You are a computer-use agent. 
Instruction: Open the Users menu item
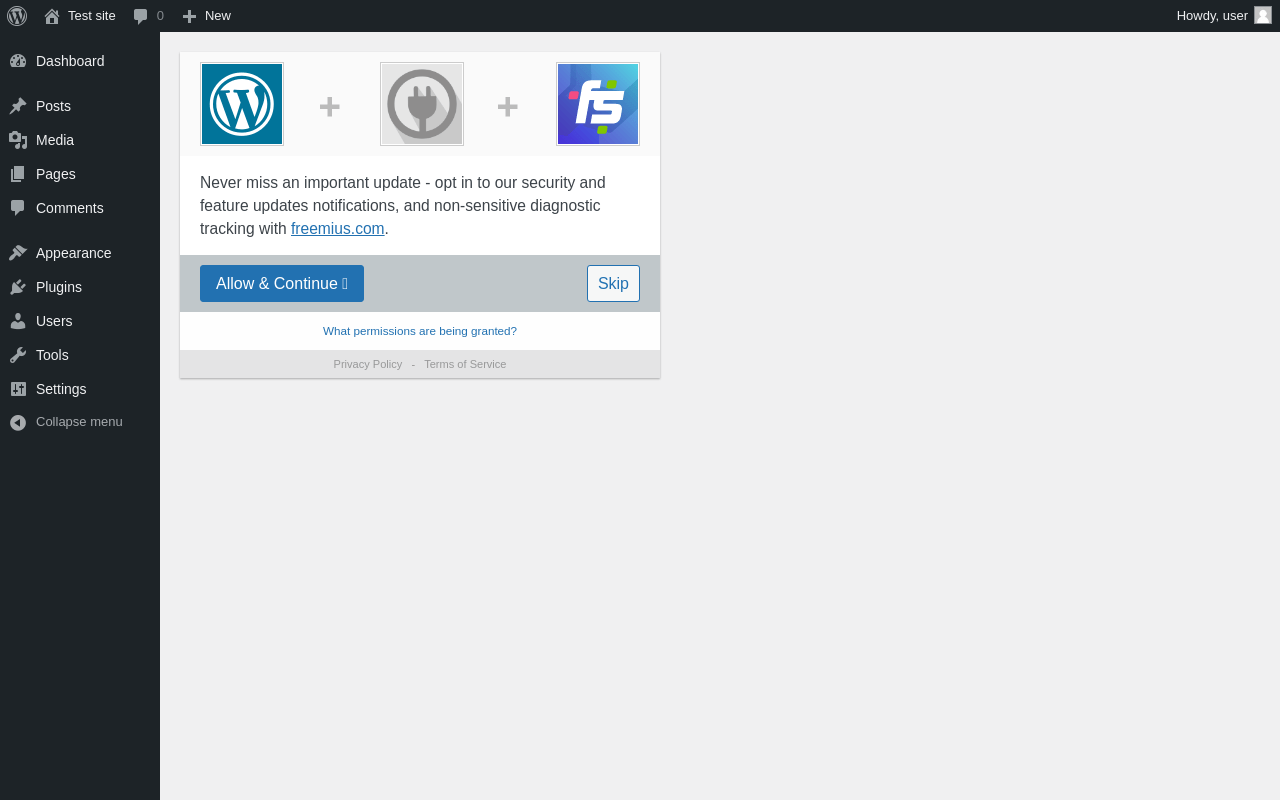coord(80,321)
